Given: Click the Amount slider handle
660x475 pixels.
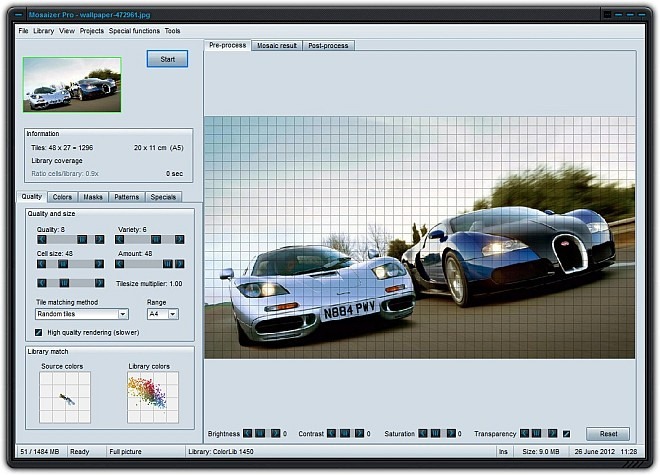Looking at the screenshot, I should click(168, 264).
